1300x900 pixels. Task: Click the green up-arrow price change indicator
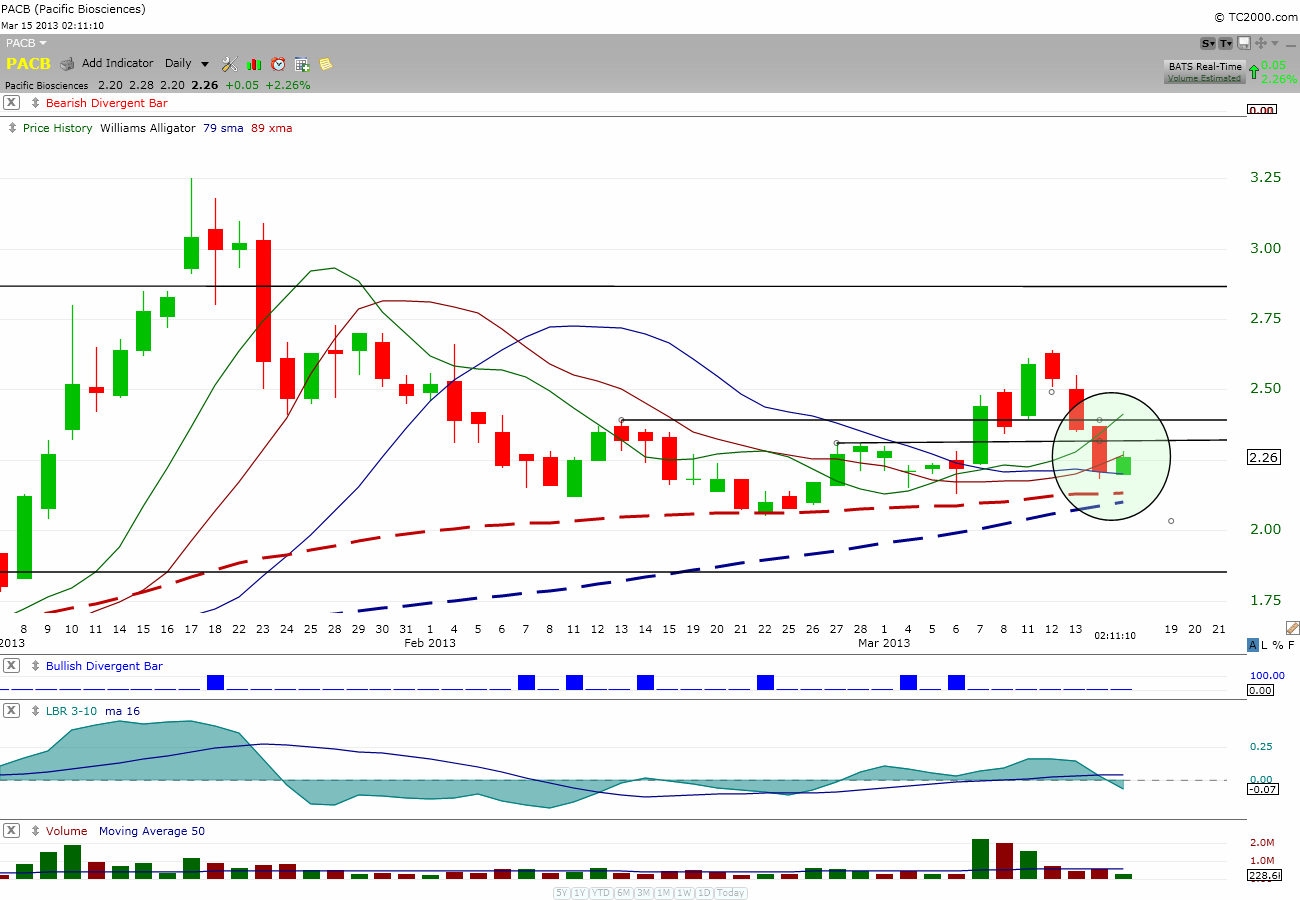pyautogui.click(x=1254, y=72)
